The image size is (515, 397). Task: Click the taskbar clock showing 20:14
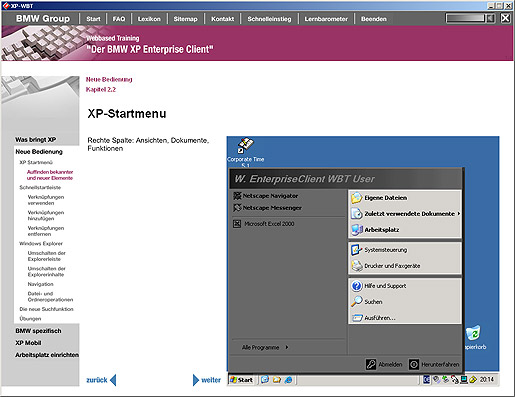[487, 379]
